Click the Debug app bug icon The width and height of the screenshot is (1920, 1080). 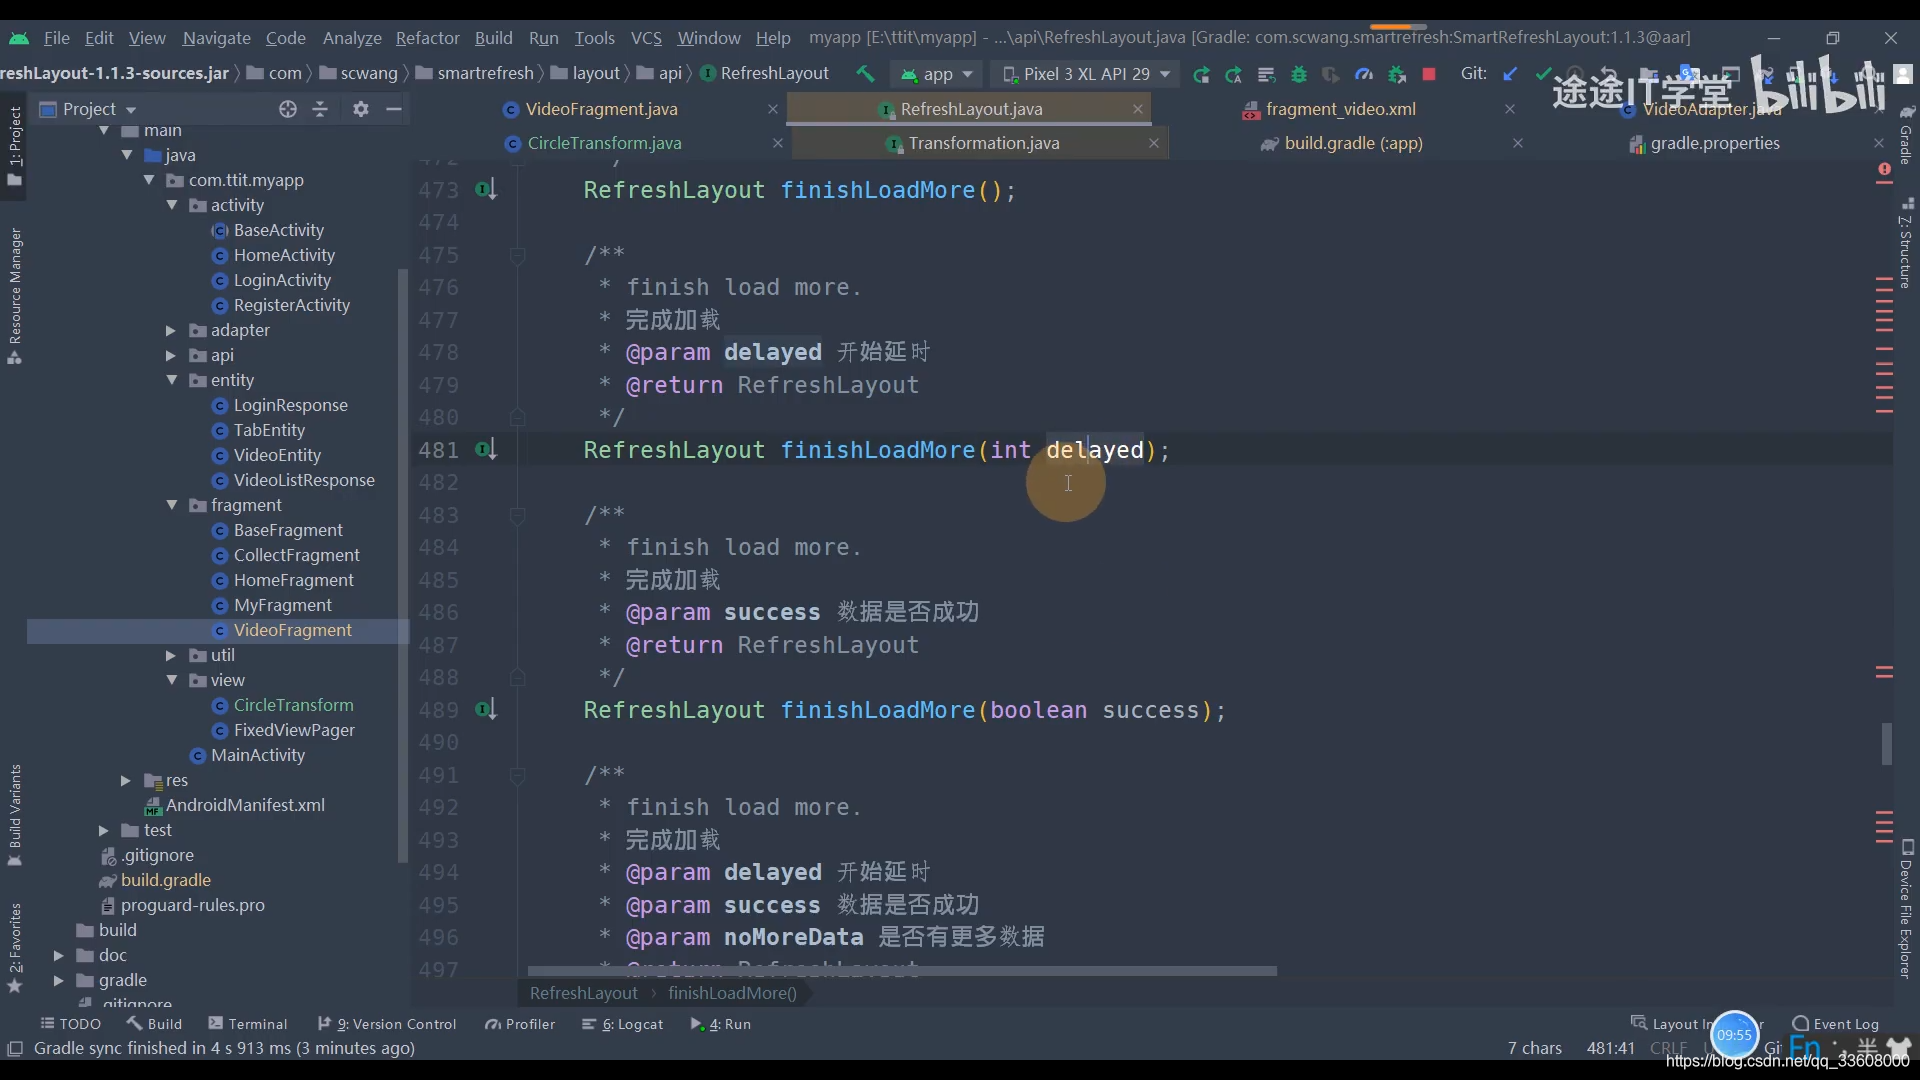(1299, 74)
